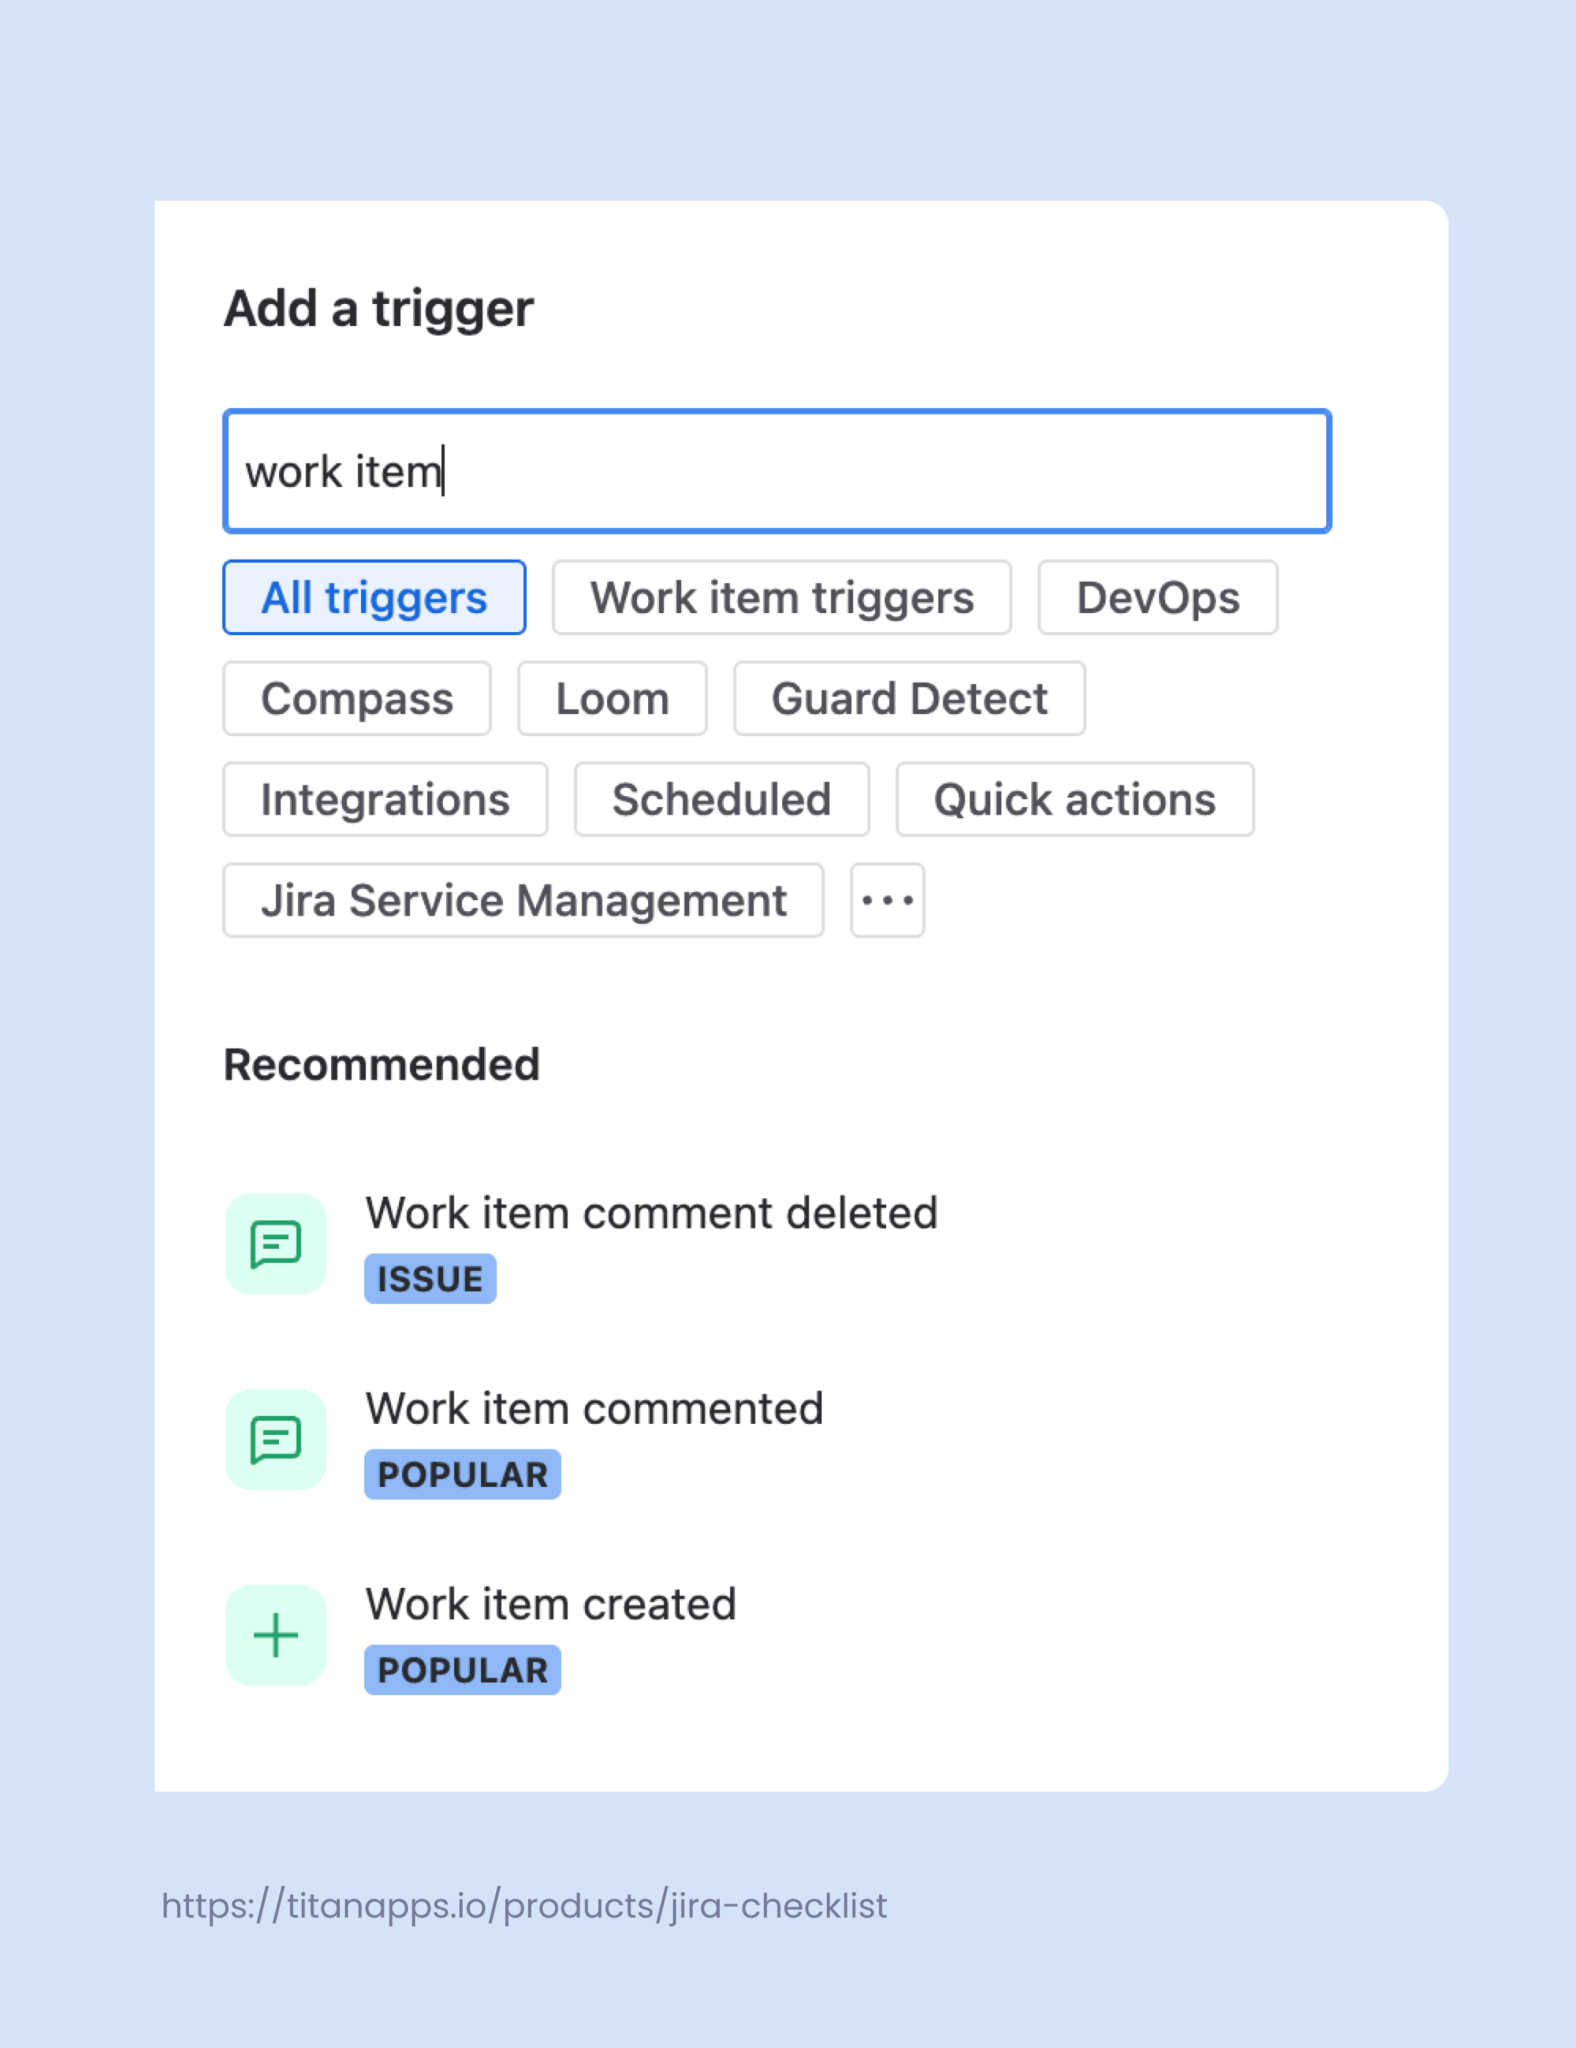Select the Guard Detect category
Viewport: 1576px width, 2048px height.
[x=908, y=698]
